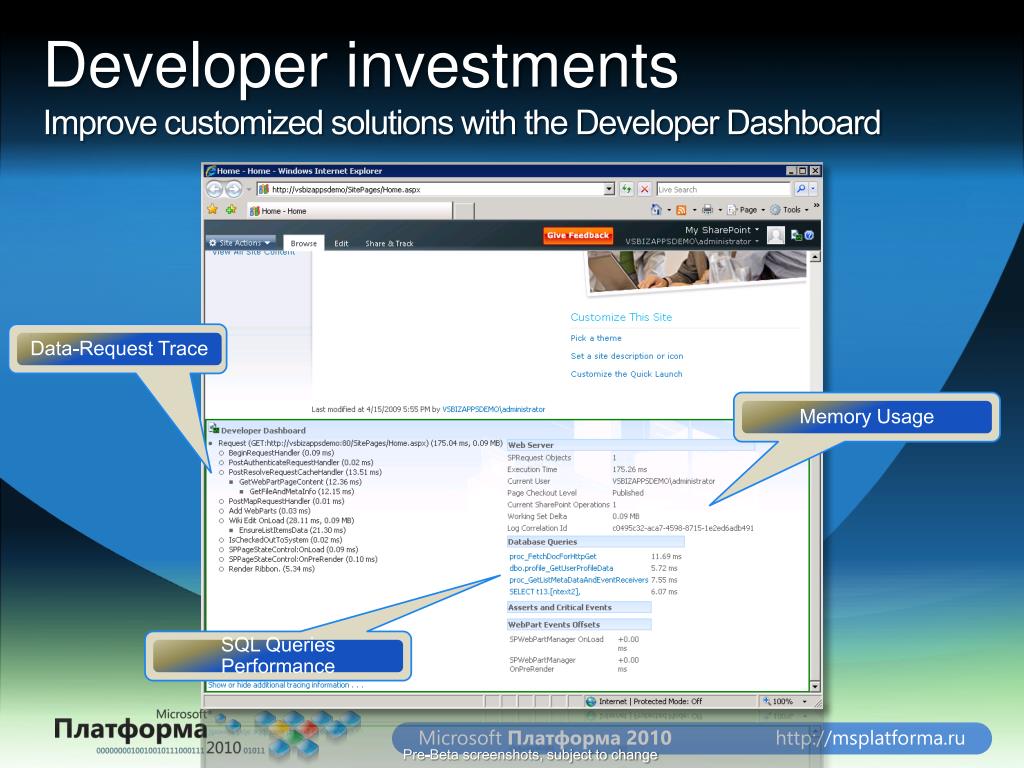1024x768 pixels.
Task: Open the Share & Track ribbon tab
Action: (x=389, y=244)
